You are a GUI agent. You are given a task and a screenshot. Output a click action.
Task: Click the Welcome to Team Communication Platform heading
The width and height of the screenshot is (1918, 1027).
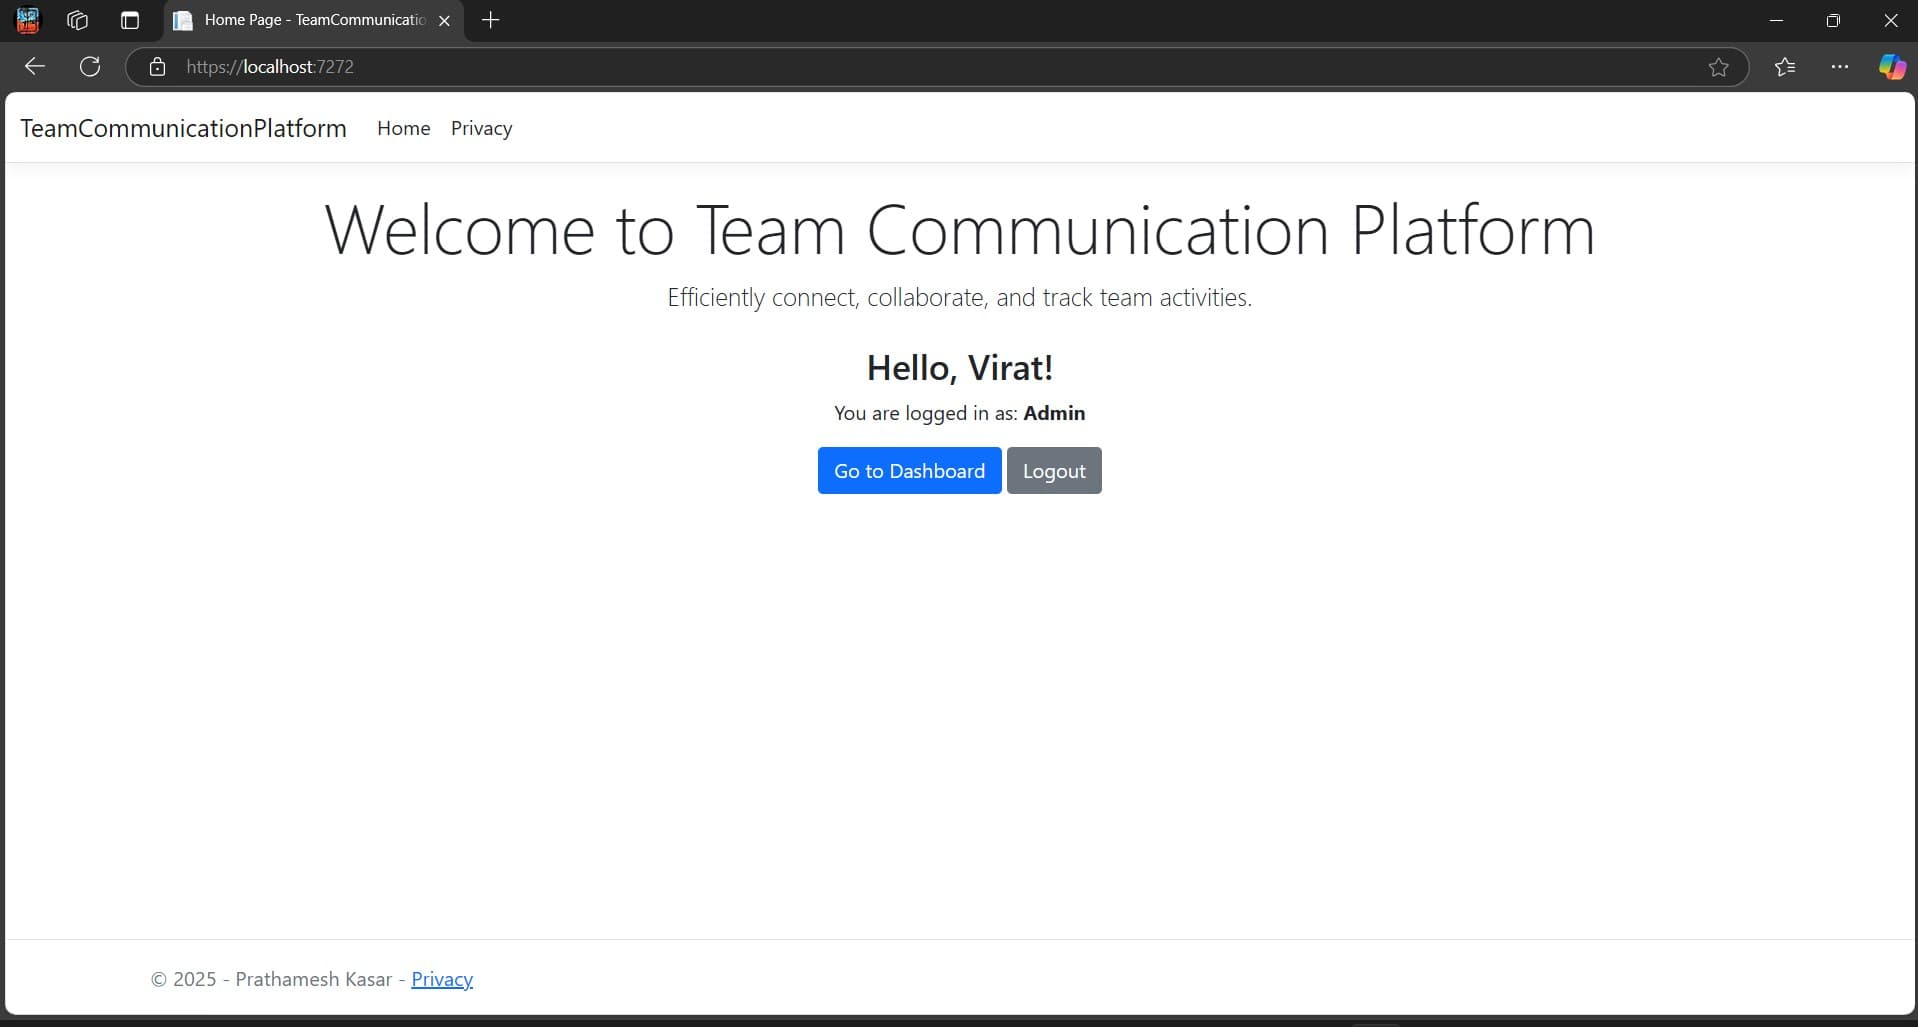point(959,230)
